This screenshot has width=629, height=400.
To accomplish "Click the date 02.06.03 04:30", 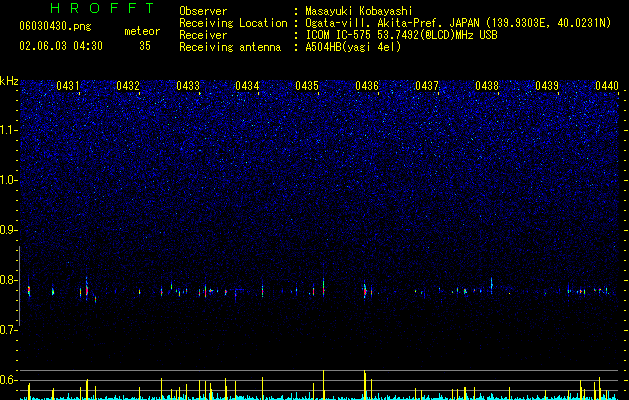I will tap(61, 46).
